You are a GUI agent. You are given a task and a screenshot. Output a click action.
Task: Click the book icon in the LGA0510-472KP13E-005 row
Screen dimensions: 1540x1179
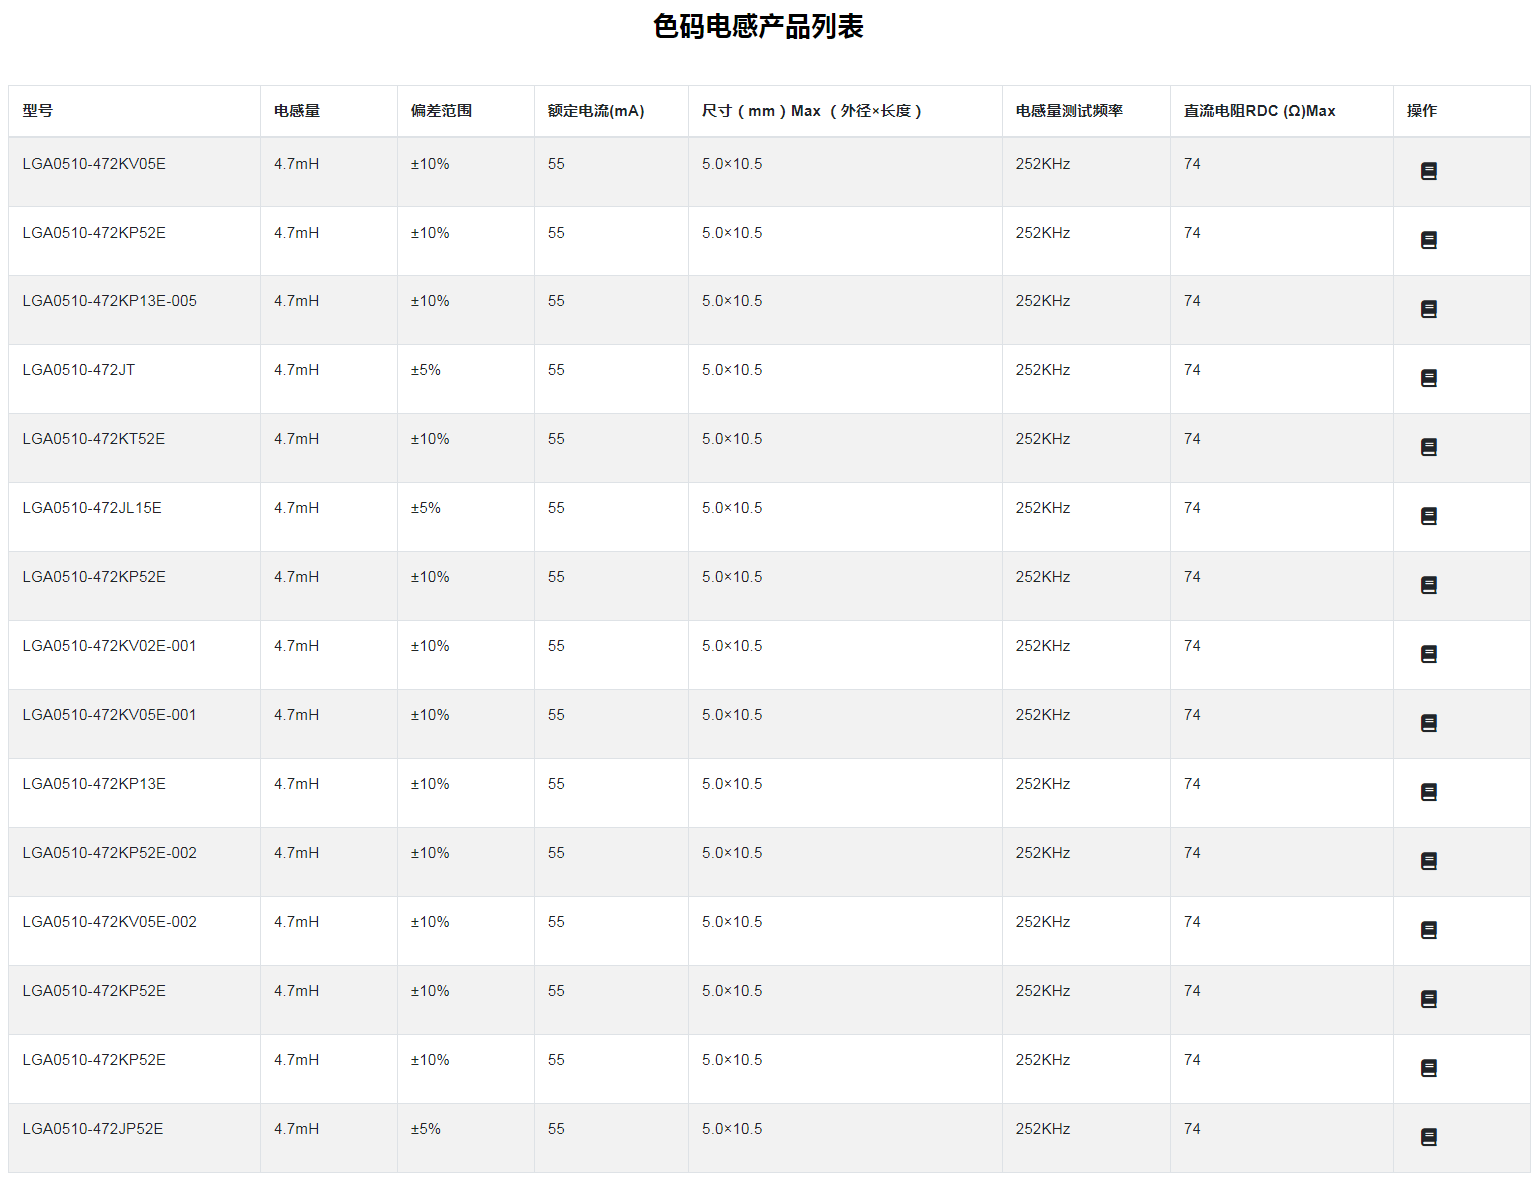pyautogui.click(x=1428, y=309)
